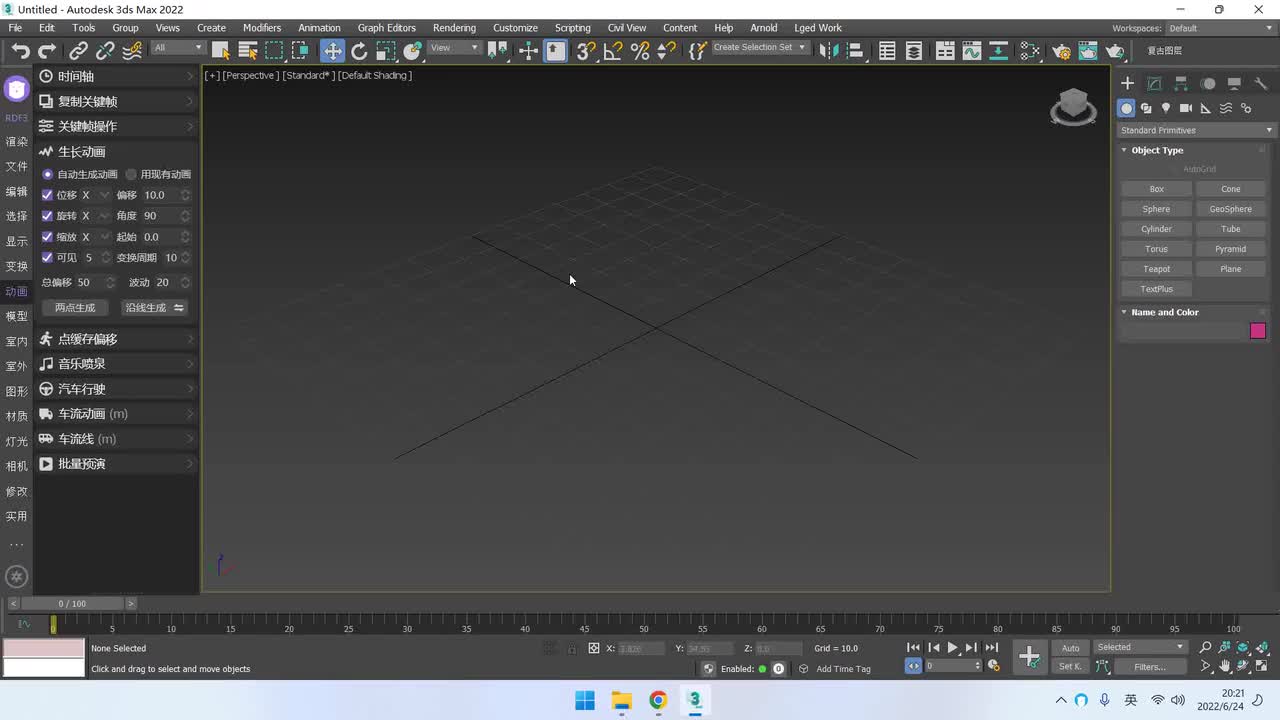1280x720 pixels.
Task: Open the selection filter All dropdown
Action: click(x=177, y=48)
